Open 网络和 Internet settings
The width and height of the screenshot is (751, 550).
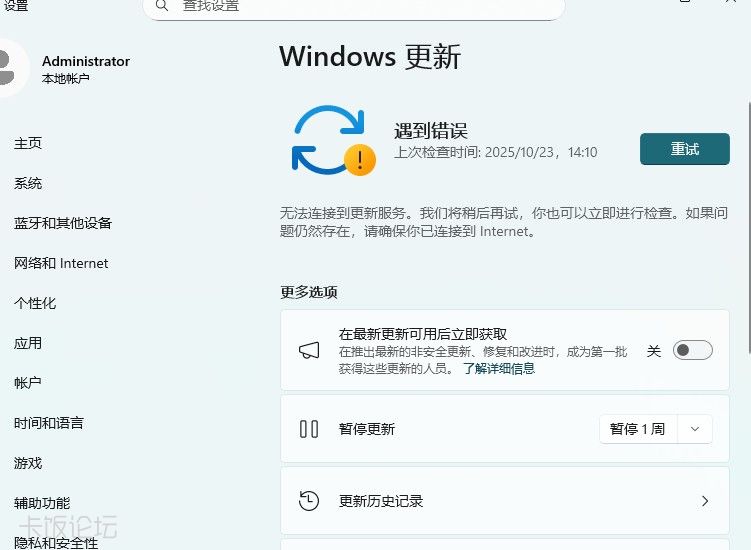61,263
